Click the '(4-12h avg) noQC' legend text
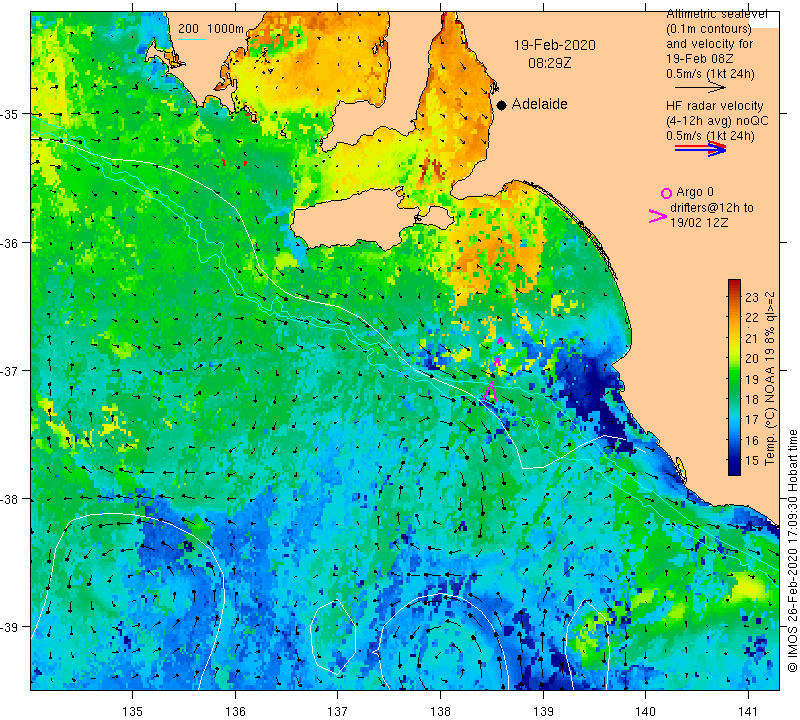Screen dimensions: 800x720 [717, 121]
